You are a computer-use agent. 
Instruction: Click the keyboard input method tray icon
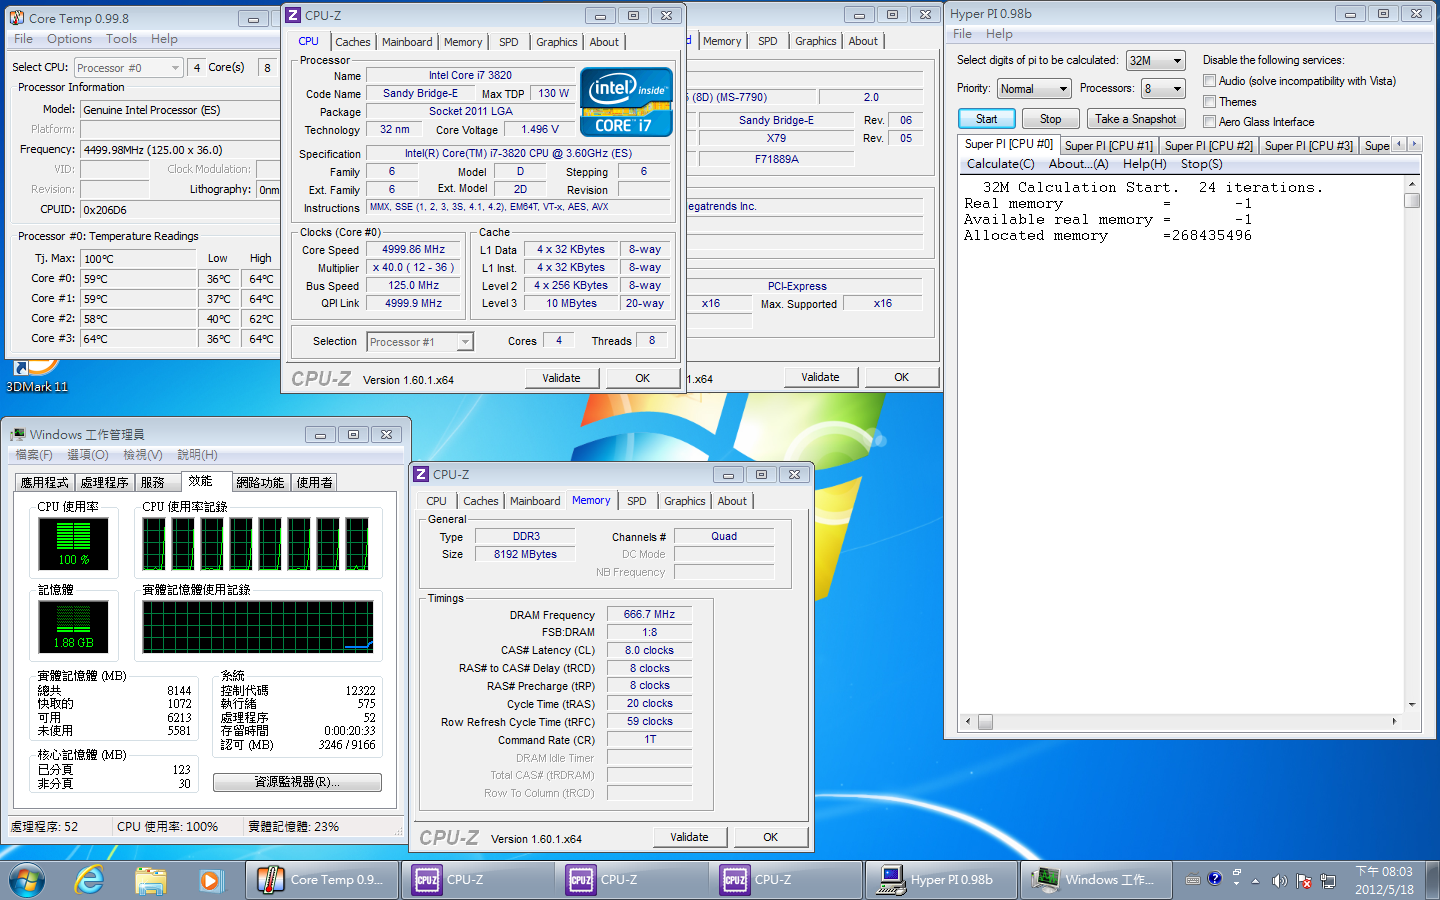pyautogui.click(x=1192, y=880)
